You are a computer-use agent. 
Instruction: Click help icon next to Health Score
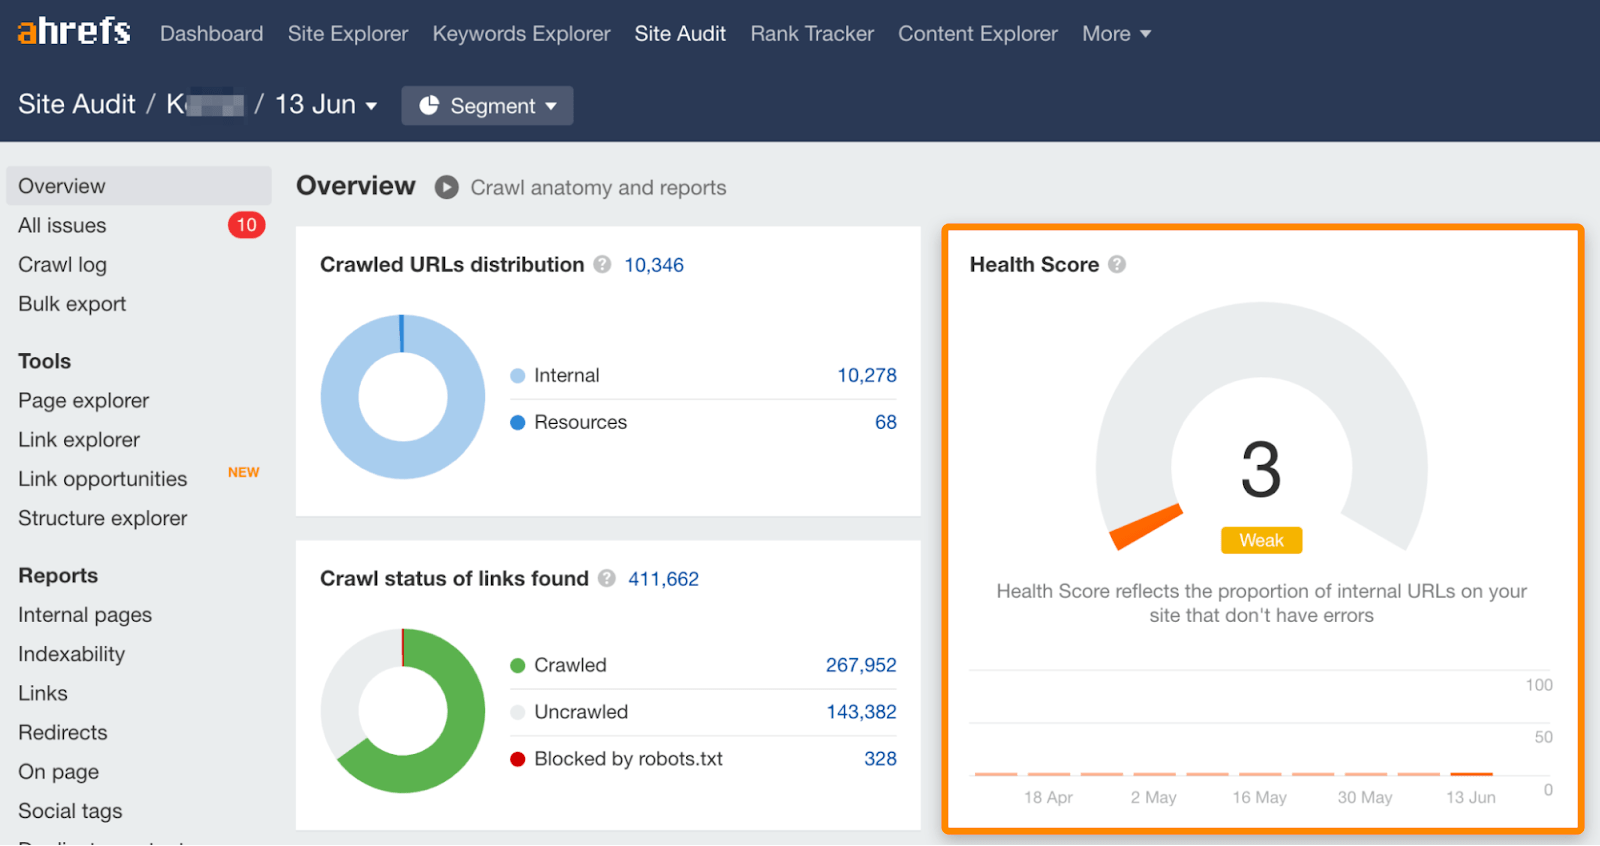(1117, 264)
